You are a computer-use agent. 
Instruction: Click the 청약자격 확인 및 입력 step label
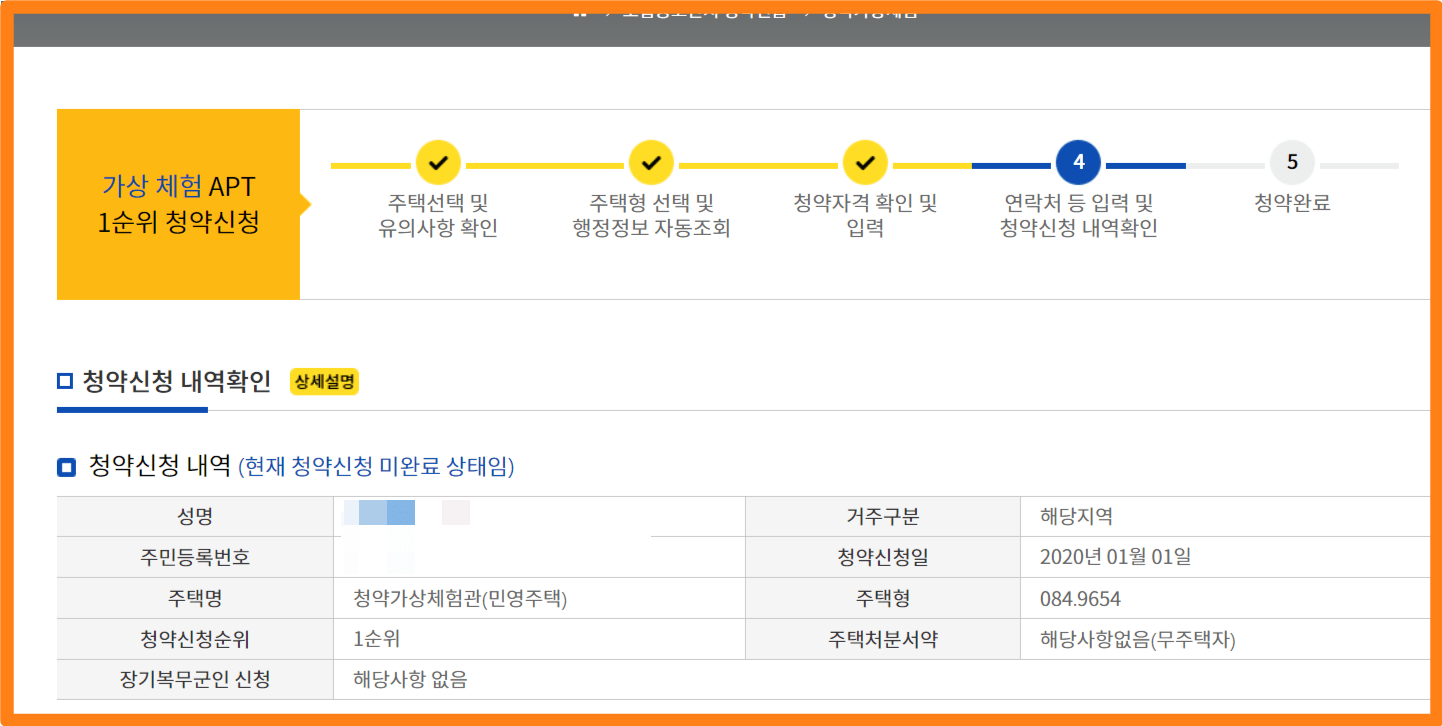865,216
